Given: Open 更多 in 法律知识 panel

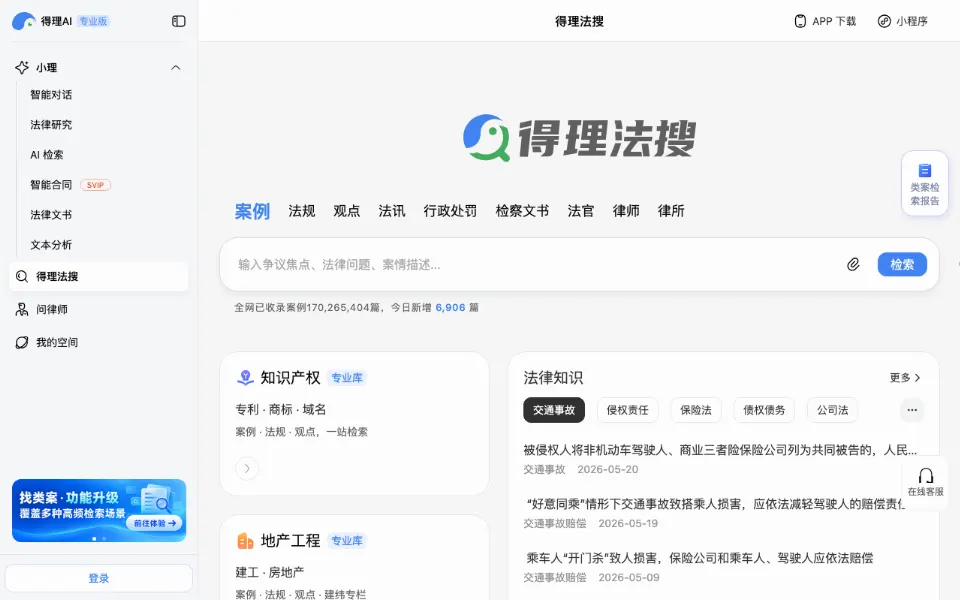Looking at the screenshot, I should pyautogui.click(x=905, y=378).
